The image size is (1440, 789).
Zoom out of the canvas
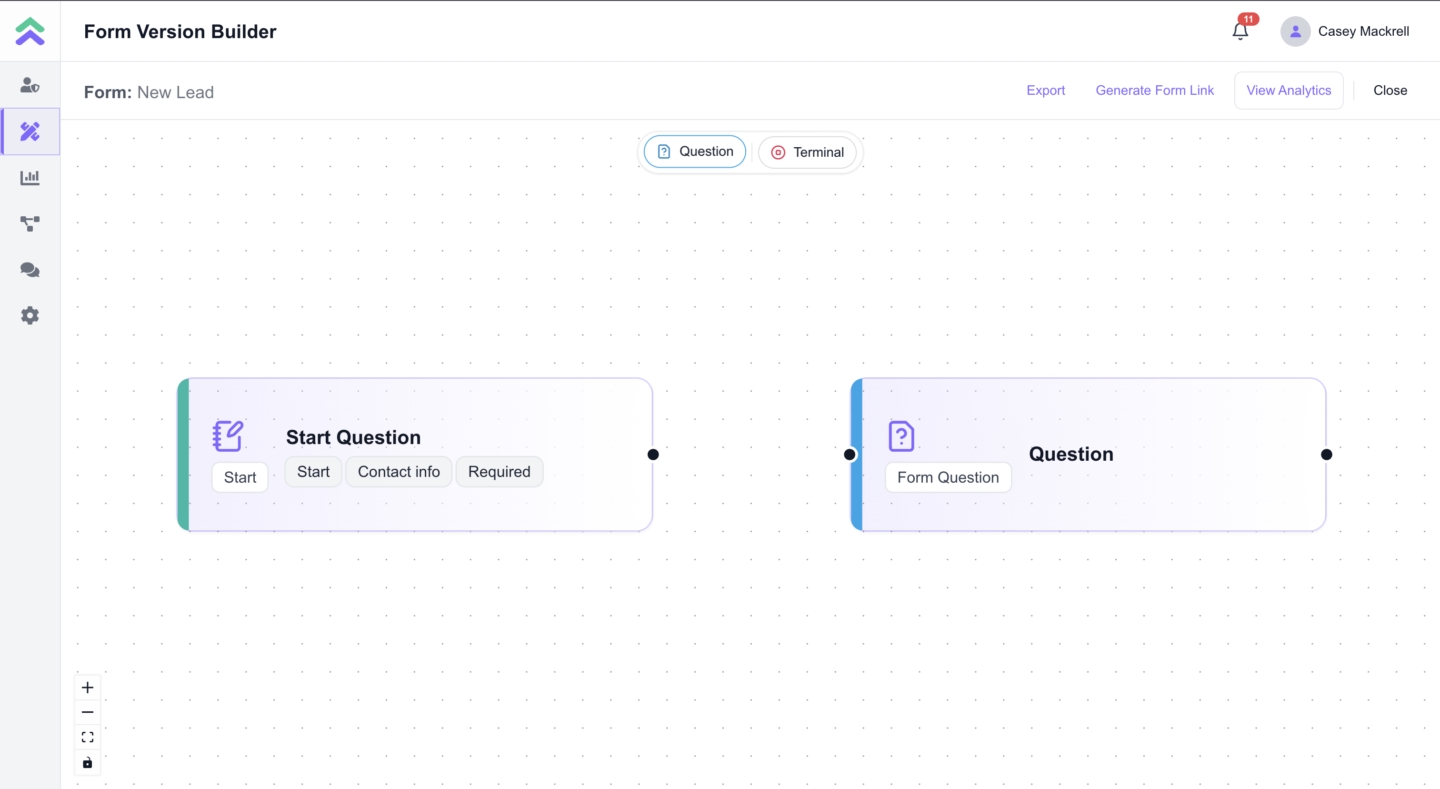point(88,713)
